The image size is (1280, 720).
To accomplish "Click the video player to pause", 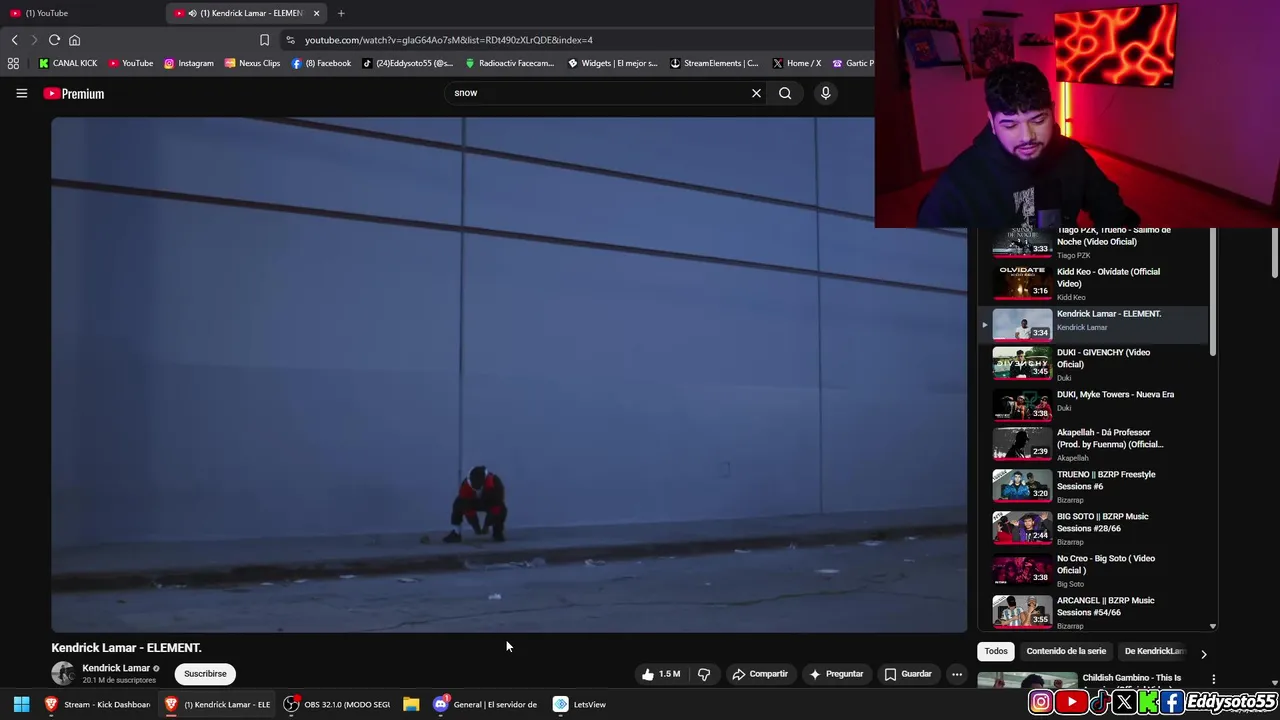I will click(509, 374).
